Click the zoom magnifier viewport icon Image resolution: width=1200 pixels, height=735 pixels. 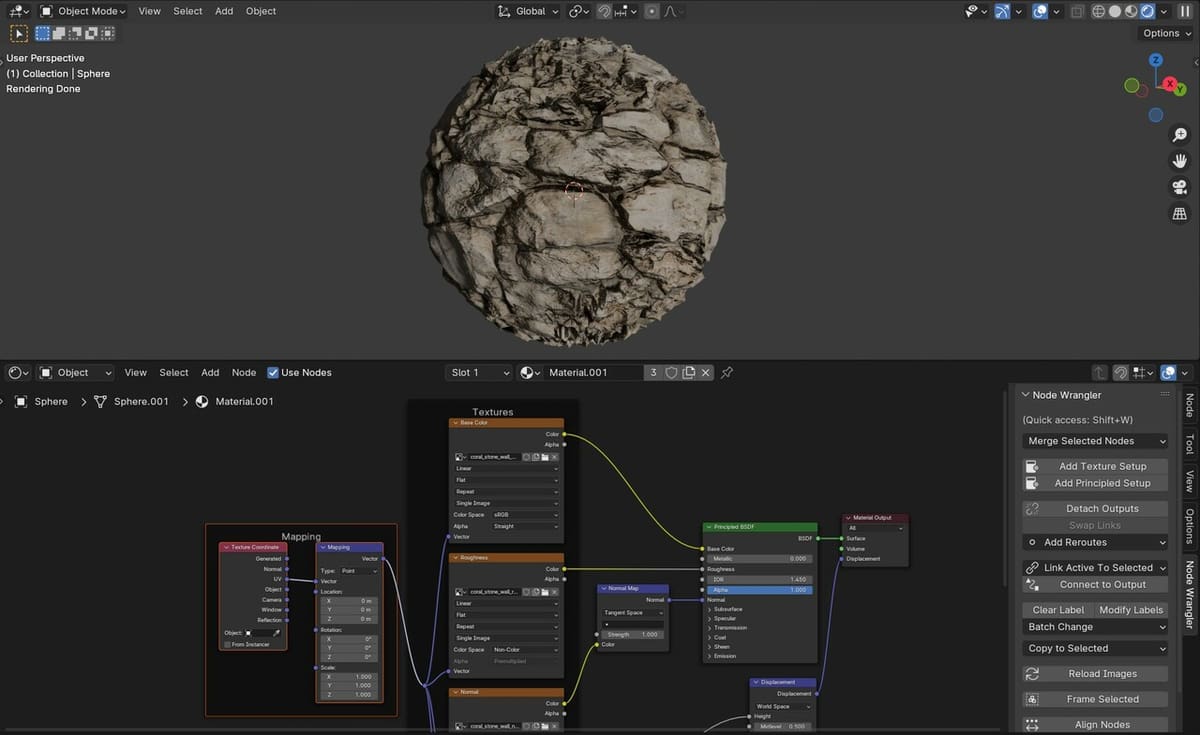(1180, 135)
